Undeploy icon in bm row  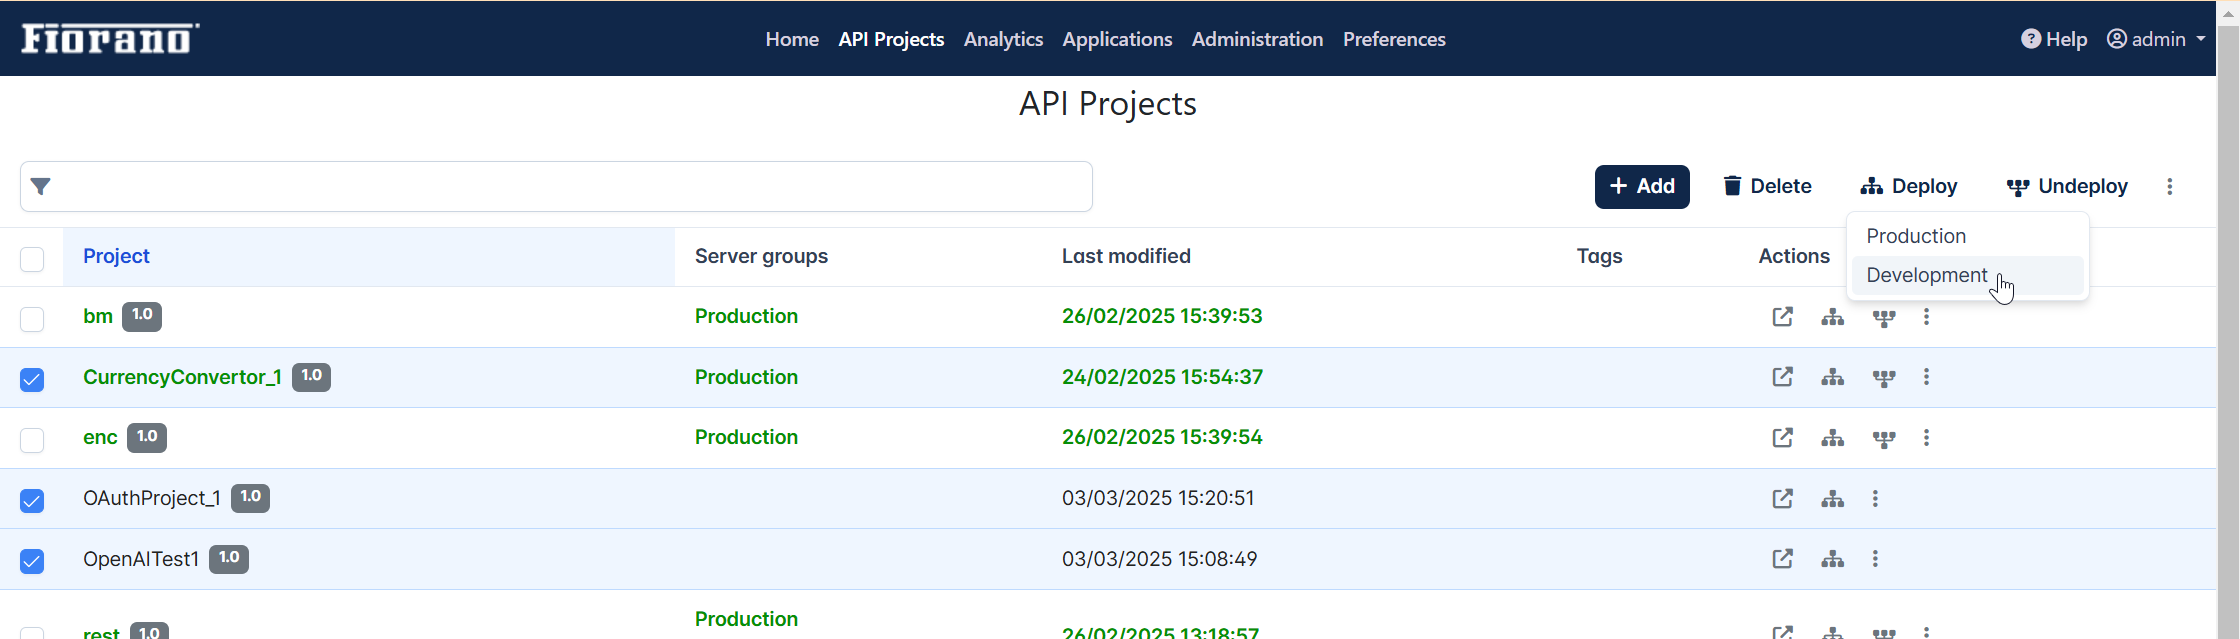click(1884, 318)
